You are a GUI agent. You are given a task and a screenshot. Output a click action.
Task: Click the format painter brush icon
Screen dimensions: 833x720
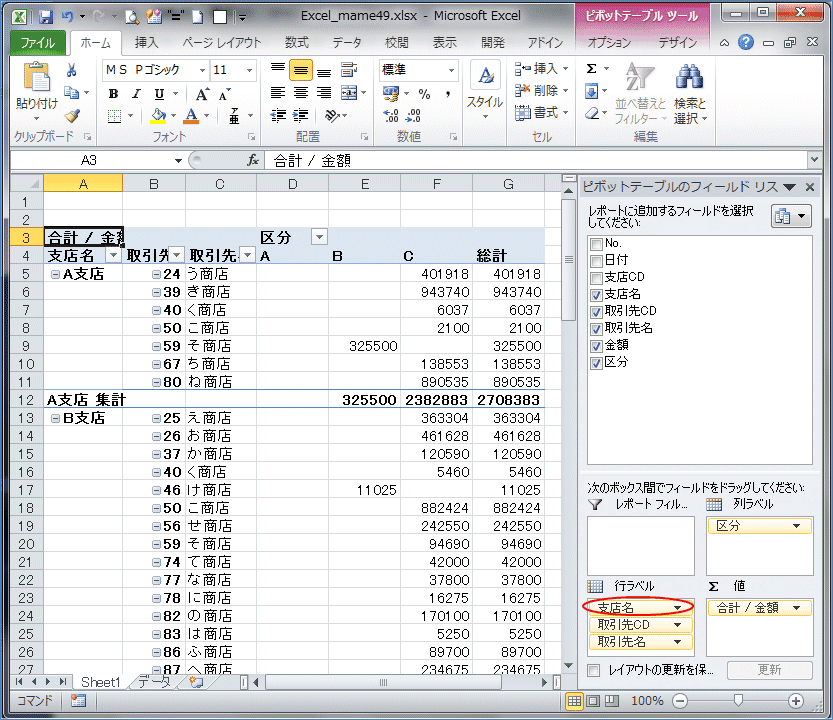click(x=72, y=116)
